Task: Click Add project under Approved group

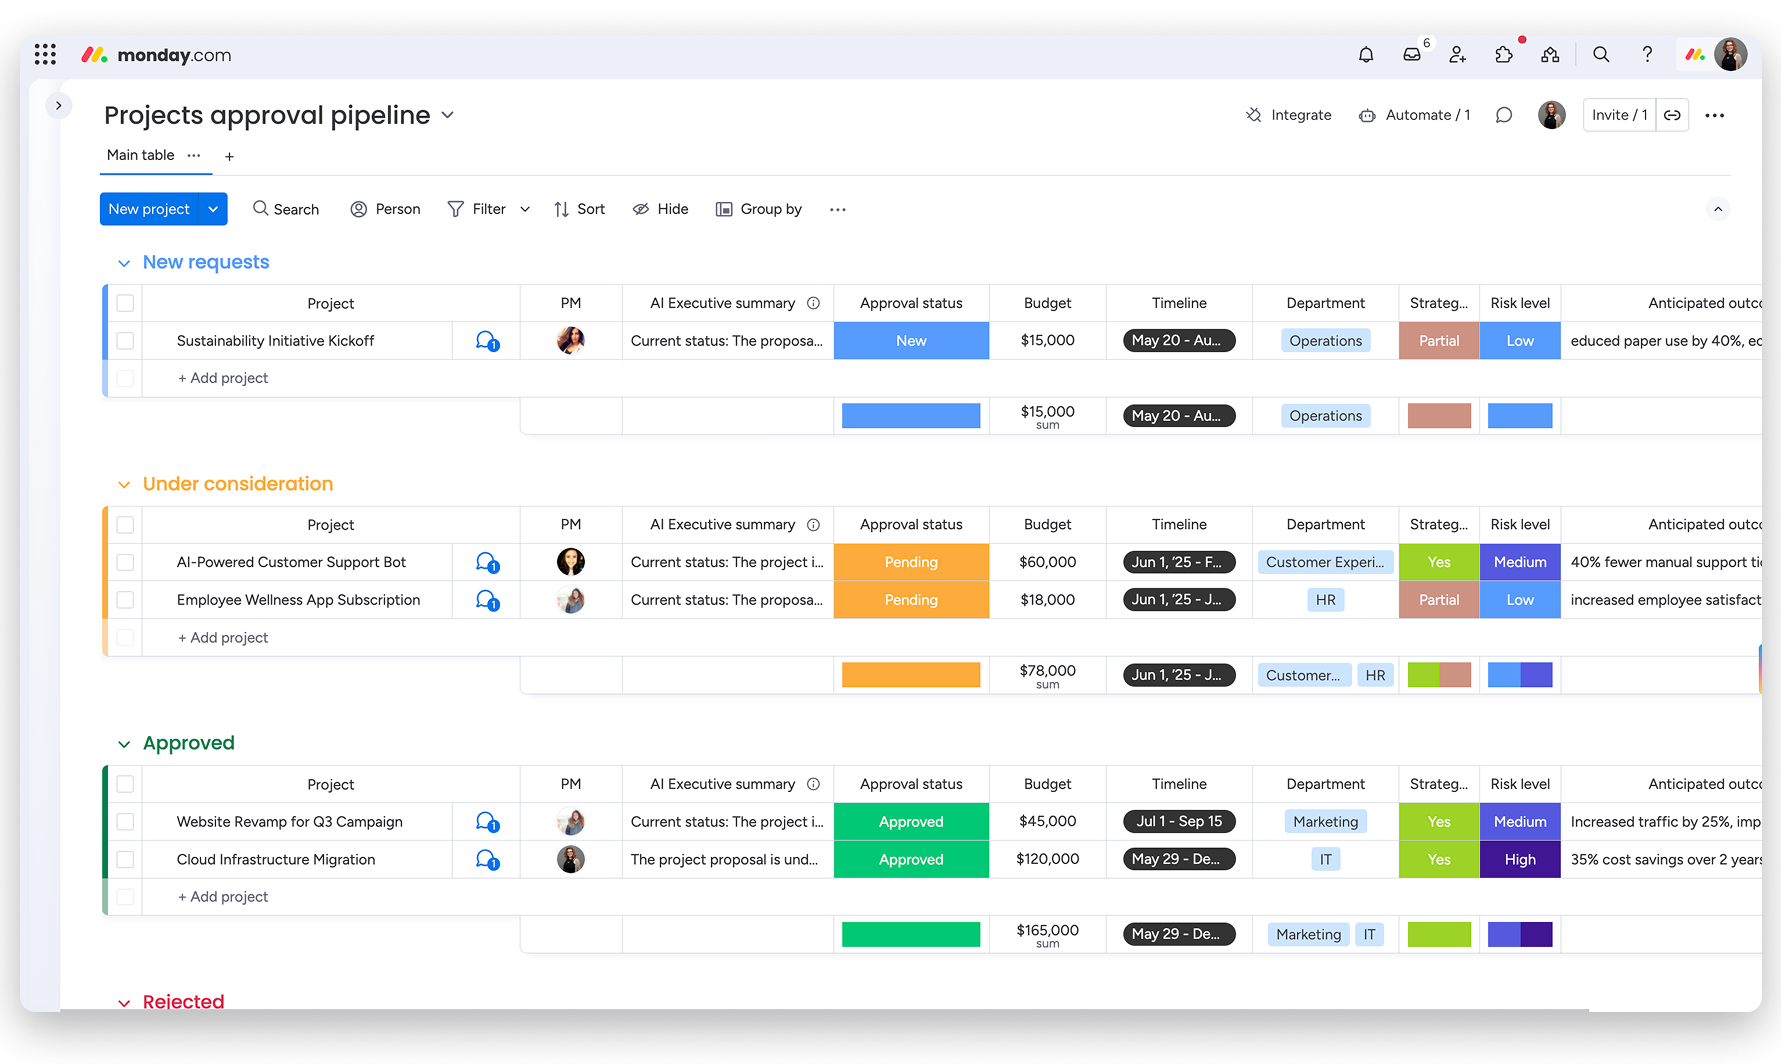Action: point(223,897)
